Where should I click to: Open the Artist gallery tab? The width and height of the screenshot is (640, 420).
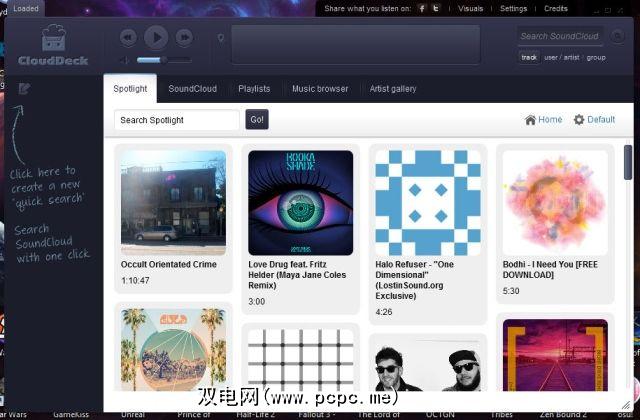tap(393, 89)
